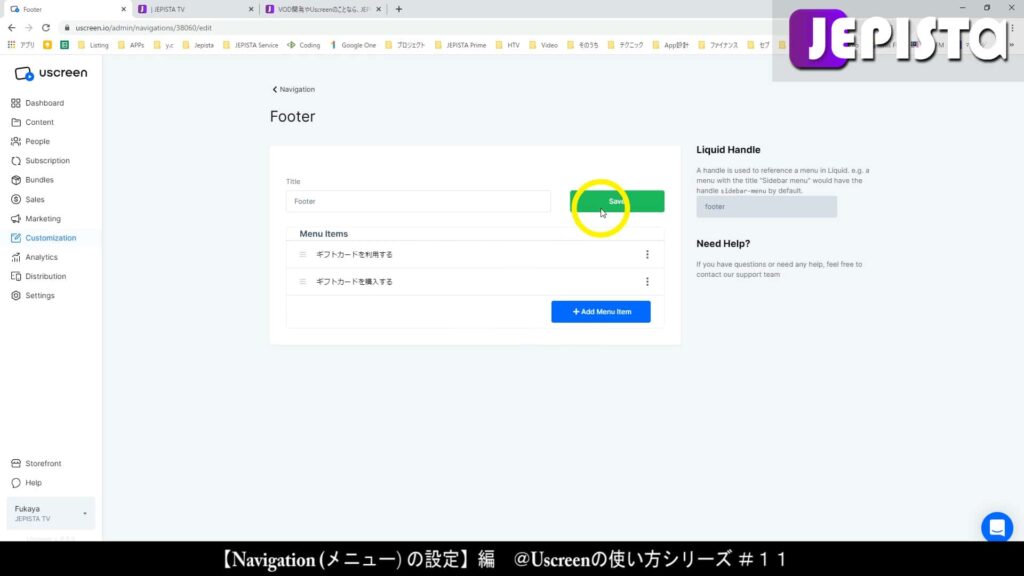1024x576 pixels.
Task: Save the Footer navigation
Action: [616, 201]
